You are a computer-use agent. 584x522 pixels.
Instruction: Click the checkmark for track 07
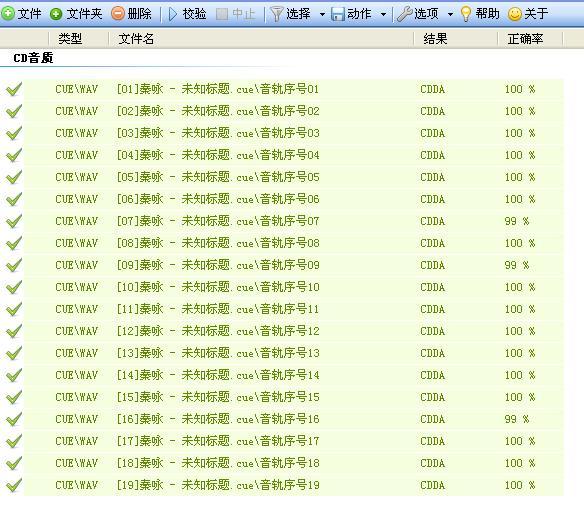(x=14, y=221)
